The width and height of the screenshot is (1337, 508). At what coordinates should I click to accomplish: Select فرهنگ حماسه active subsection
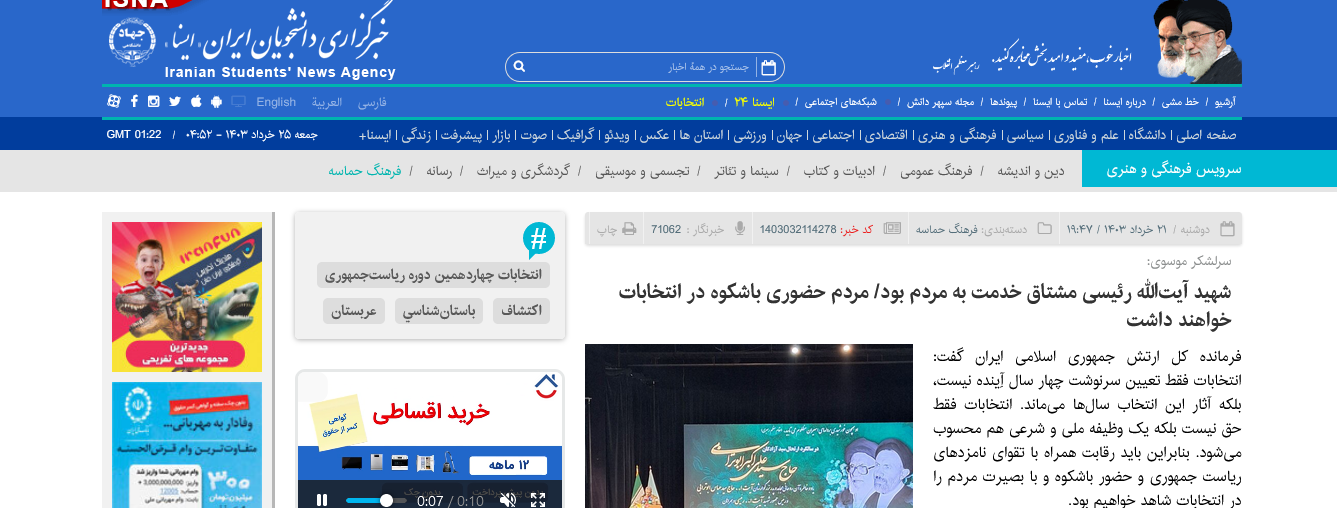365,171
